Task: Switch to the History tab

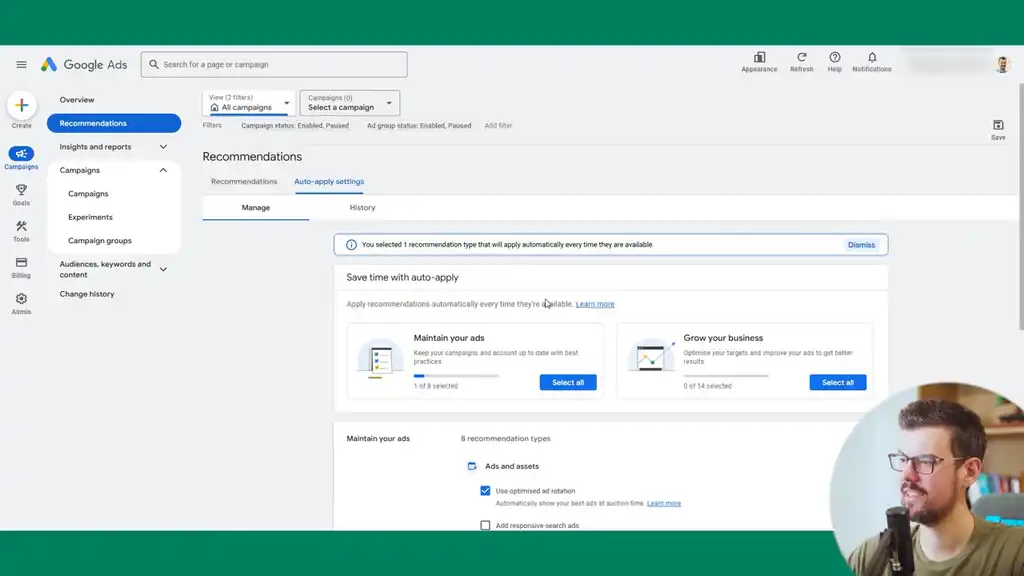Action: (x=362, y=207)
